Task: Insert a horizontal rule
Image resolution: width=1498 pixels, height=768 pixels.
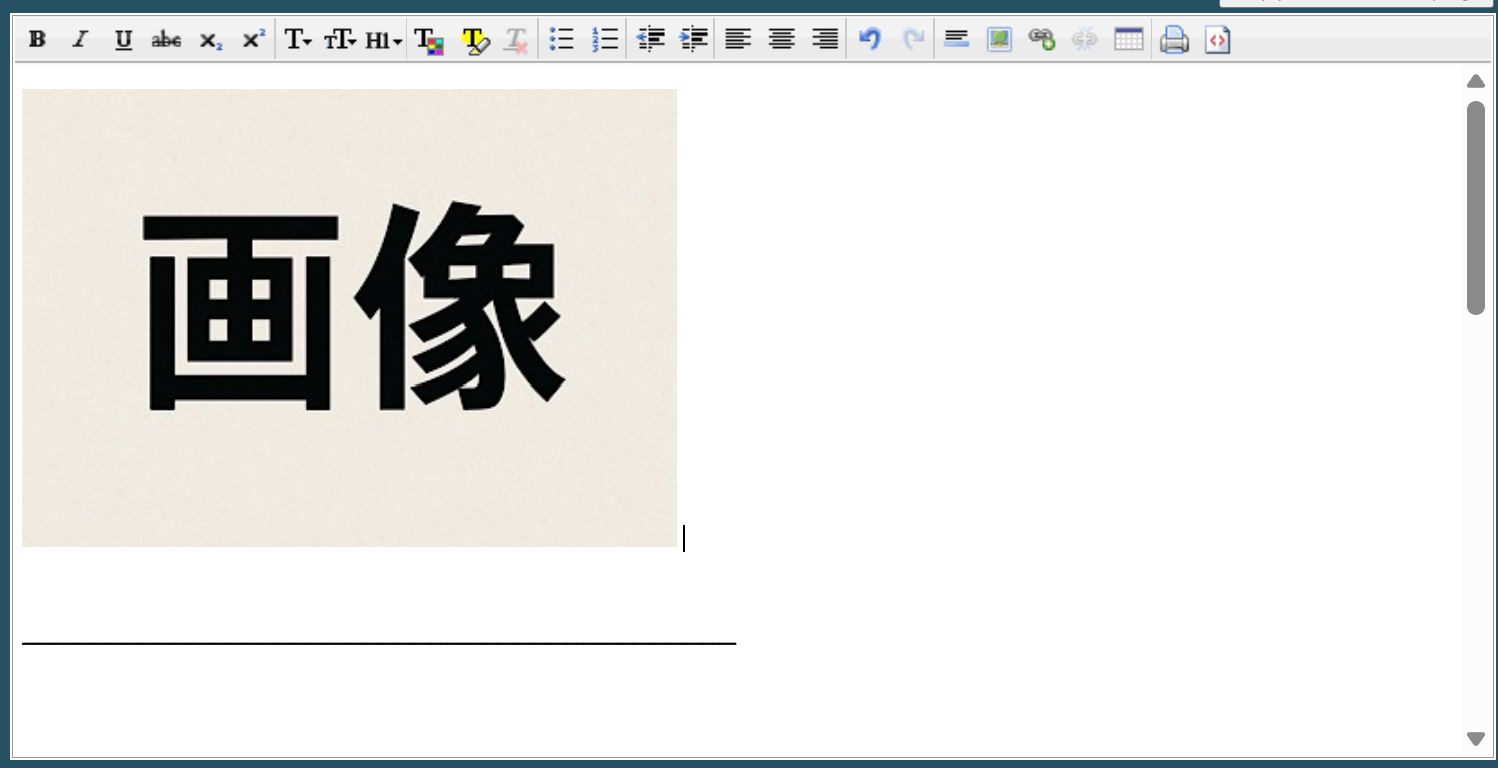Action: click(957, 40)
